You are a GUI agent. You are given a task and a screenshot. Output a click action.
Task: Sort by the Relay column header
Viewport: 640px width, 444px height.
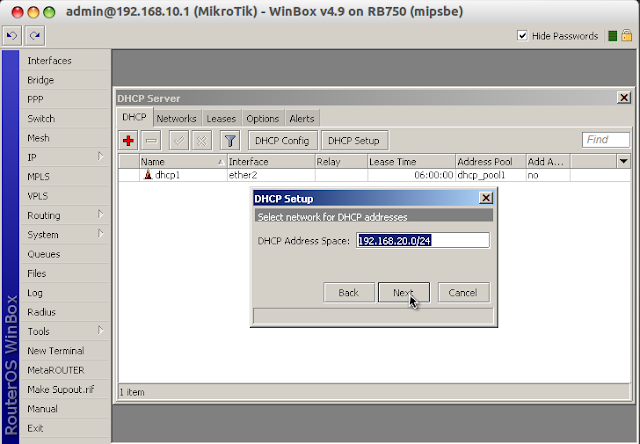(x=341, y=162)
